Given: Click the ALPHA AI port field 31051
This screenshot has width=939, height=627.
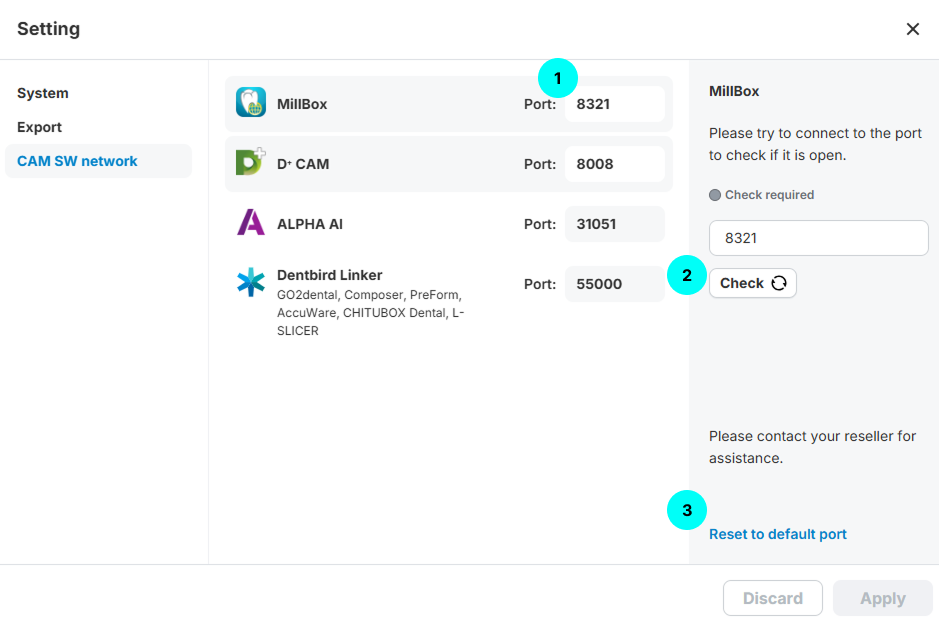Looking at the screenshot, I should coord(614,224).
